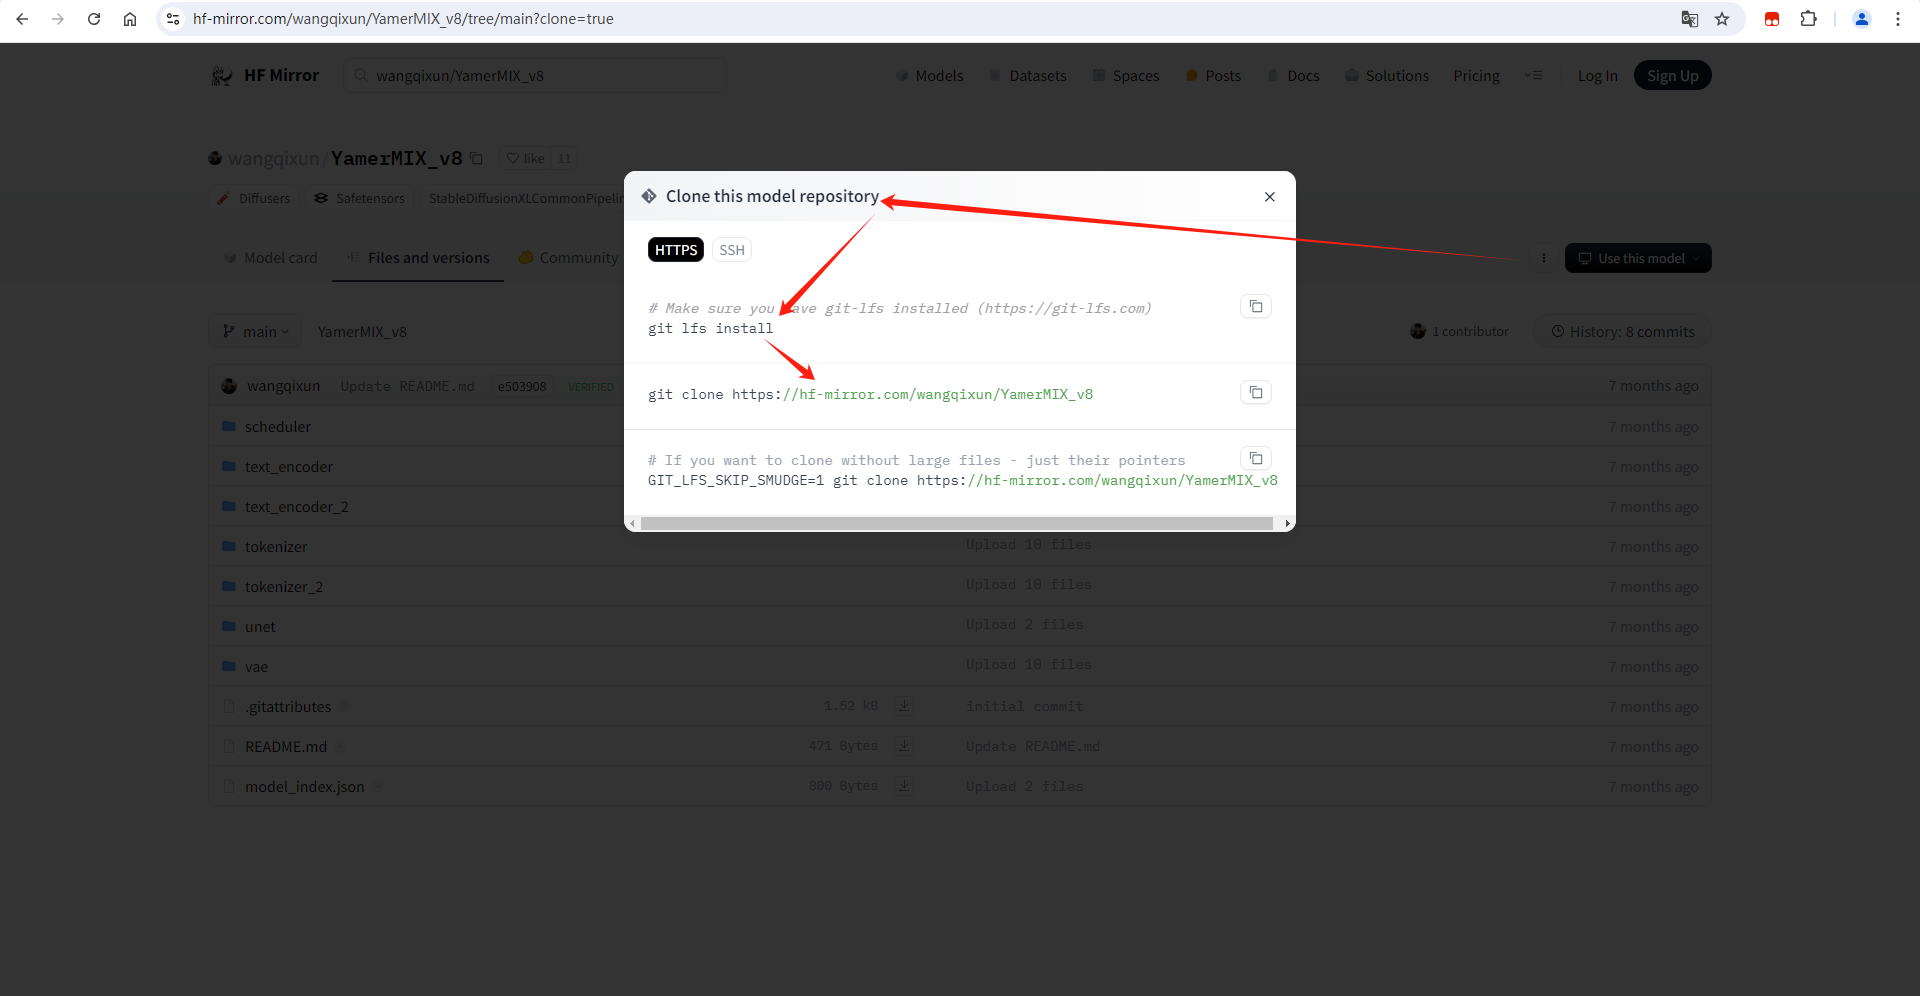Open the Files and versions tab
The height and width of the screenshot is (996, 1920).
(418, 258)
